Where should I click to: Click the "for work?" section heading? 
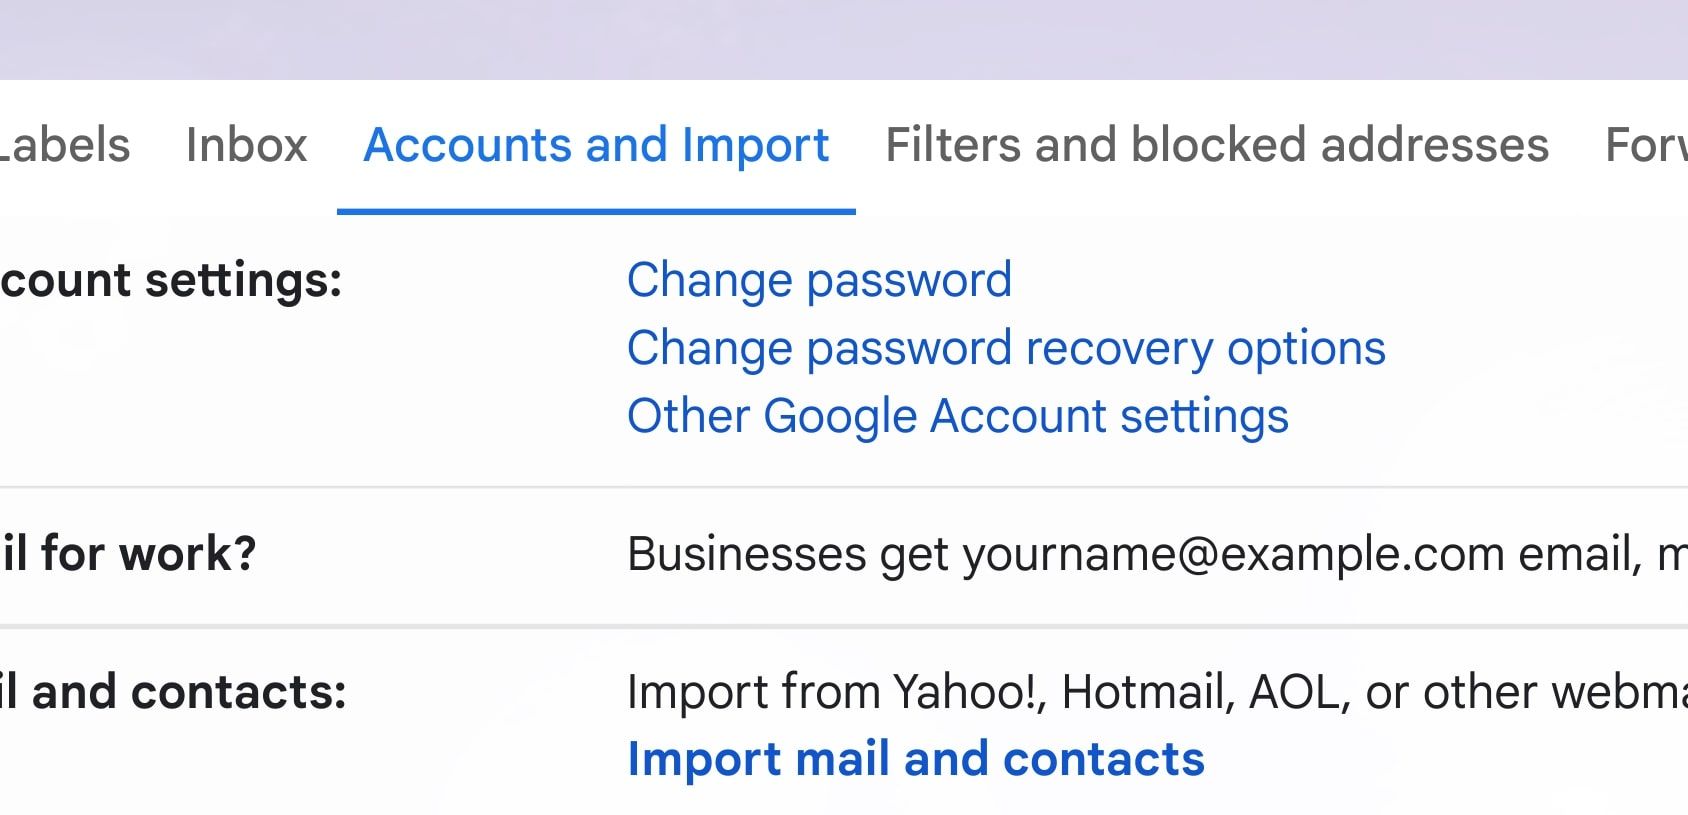click(x=128, y=554)
